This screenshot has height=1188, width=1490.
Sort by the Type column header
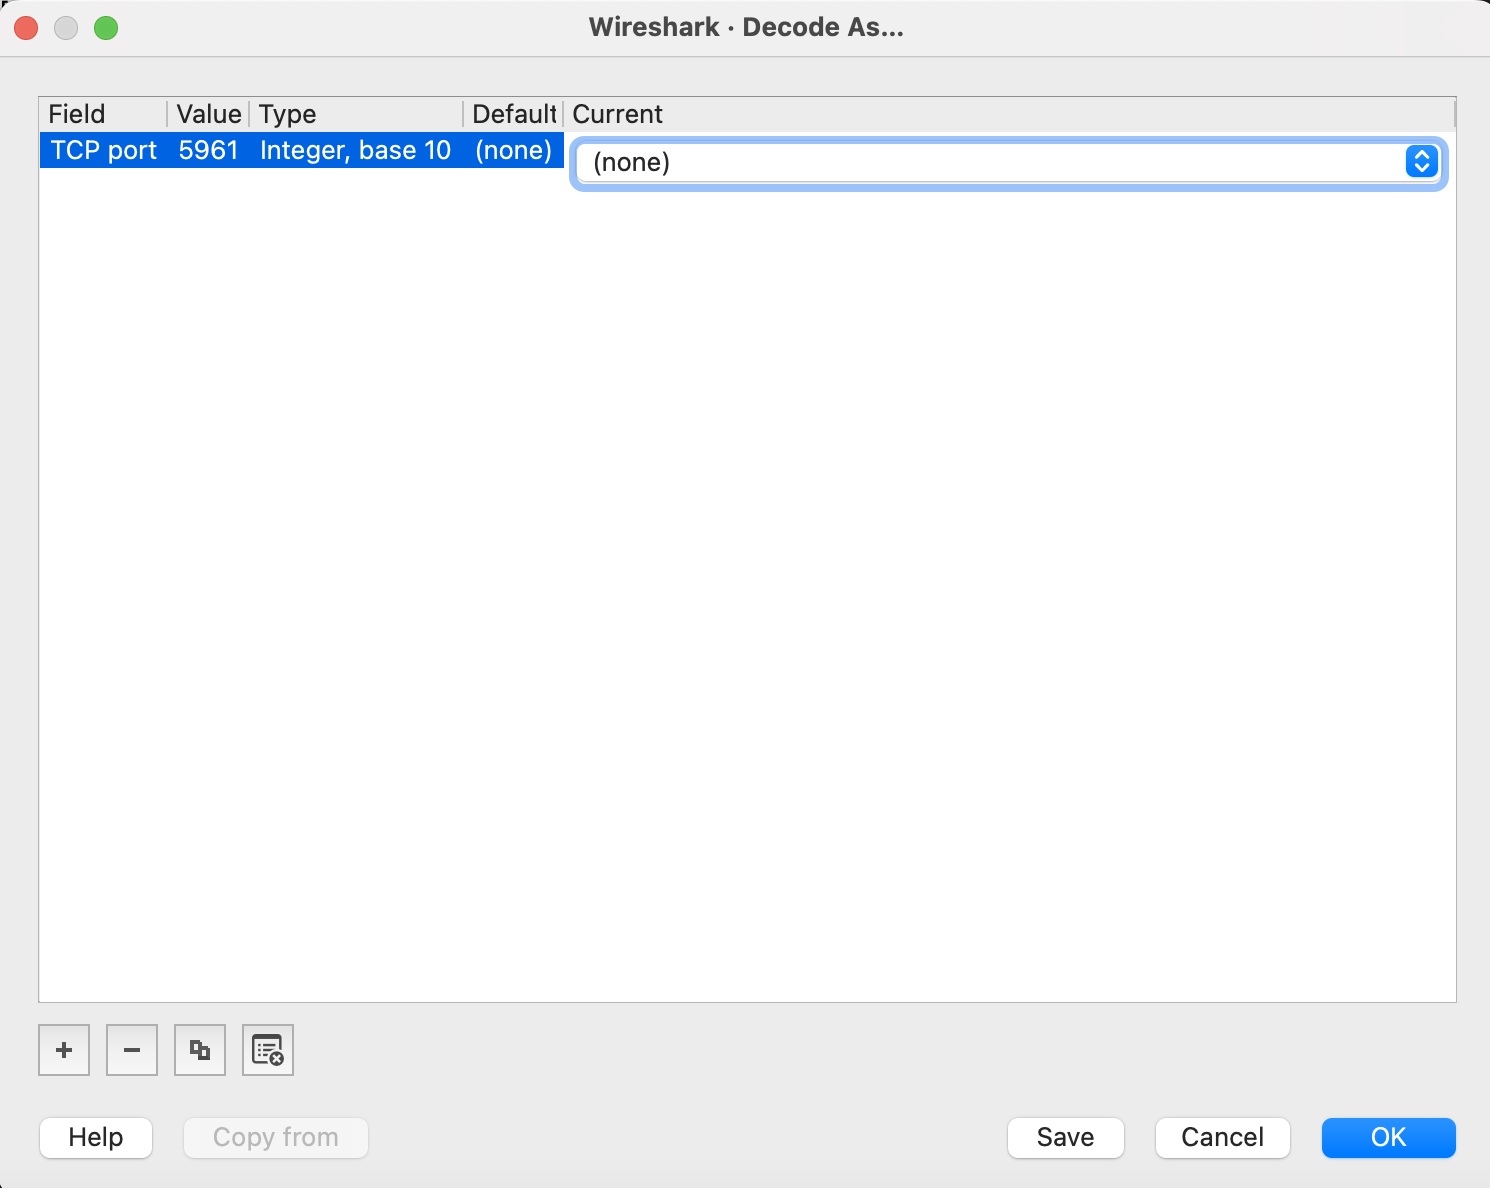pos(356,114)
